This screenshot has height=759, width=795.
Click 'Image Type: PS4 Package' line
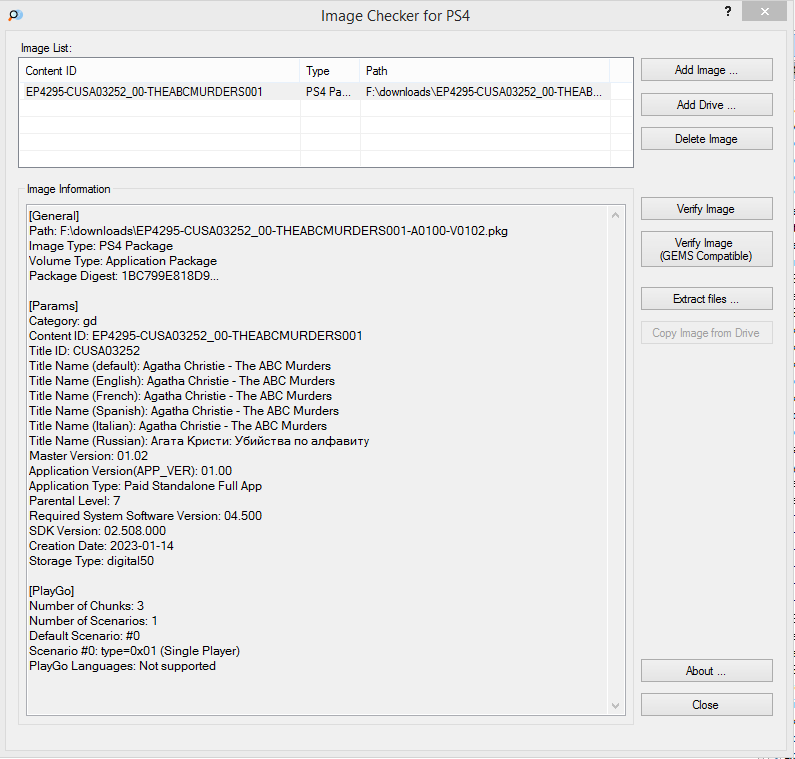101,246
